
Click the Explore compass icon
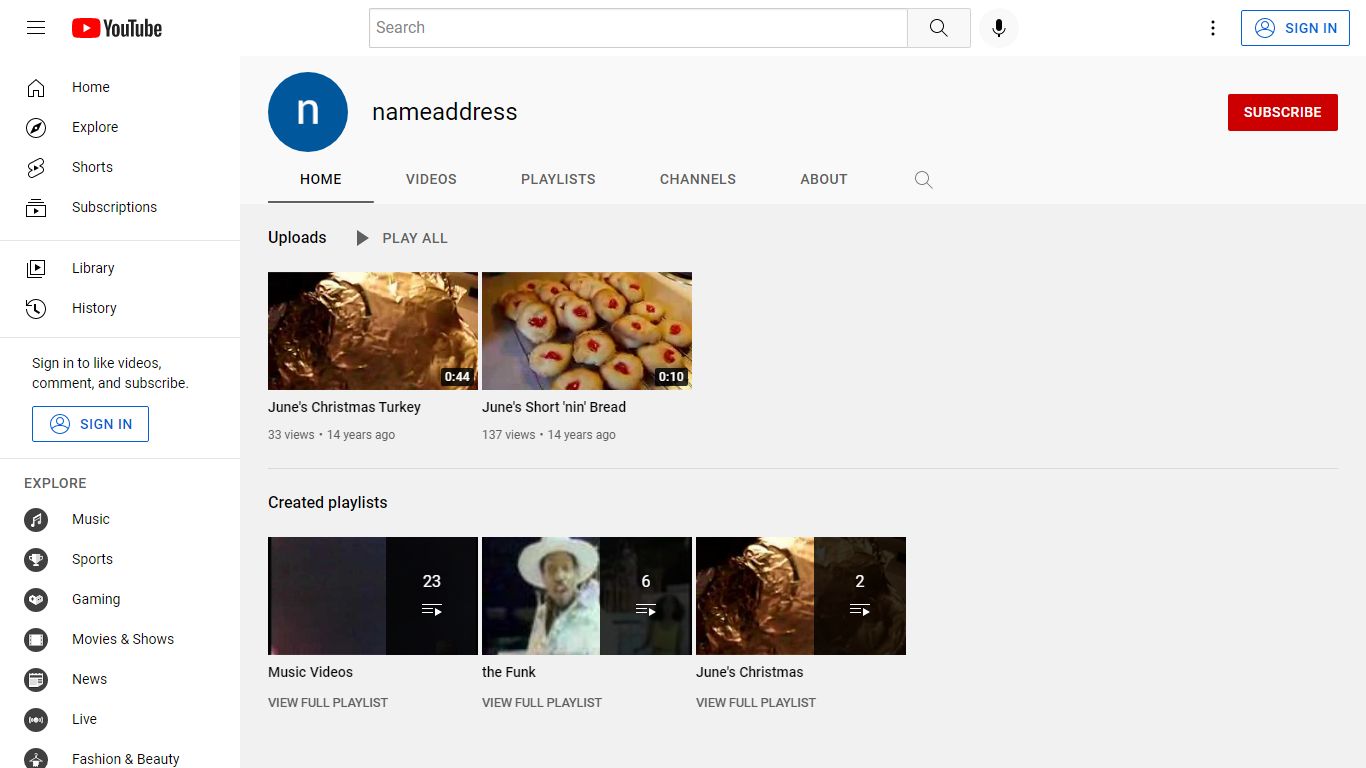(x=36, y=128)
